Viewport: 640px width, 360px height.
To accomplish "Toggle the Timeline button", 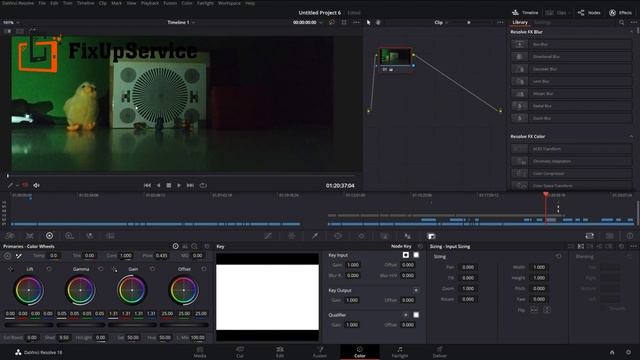I will [x=525, y=13].
